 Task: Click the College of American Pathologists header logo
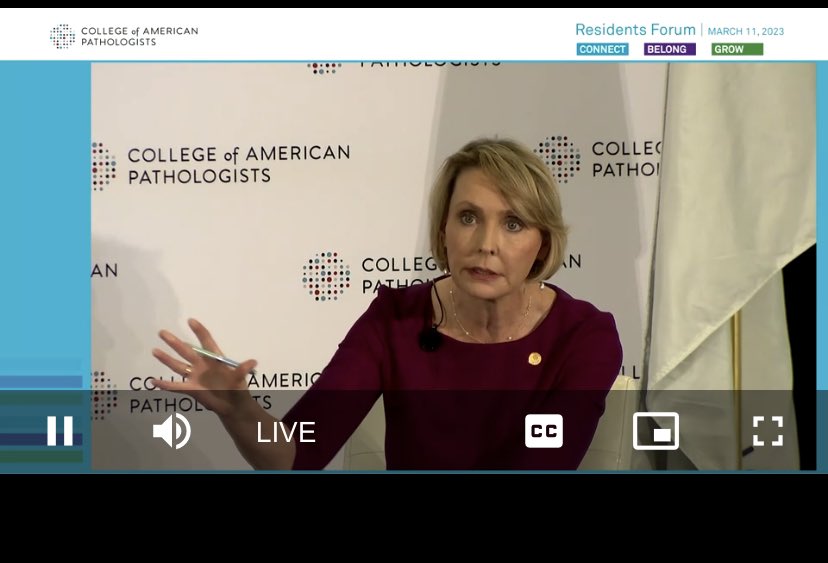click(x=62, y=36)
